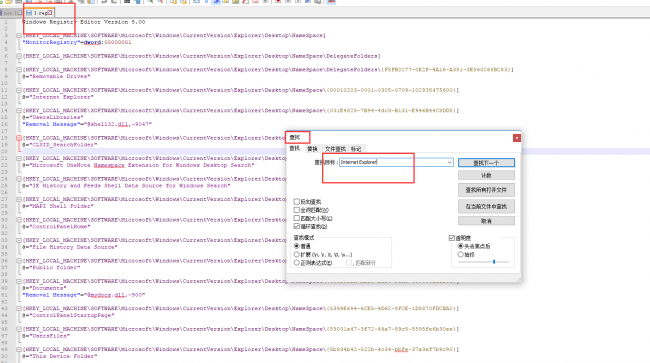Click the @="File History Data Source" text
The width and height of the screenshot is (650, 363).
point(70,247)
